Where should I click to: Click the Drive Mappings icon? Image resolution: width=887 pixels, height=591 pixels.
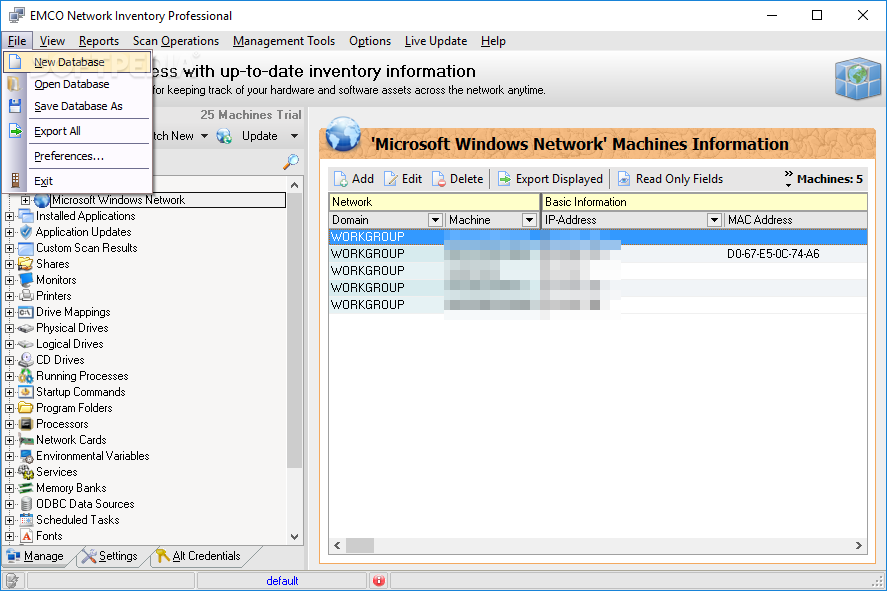(x=25, y=312)
